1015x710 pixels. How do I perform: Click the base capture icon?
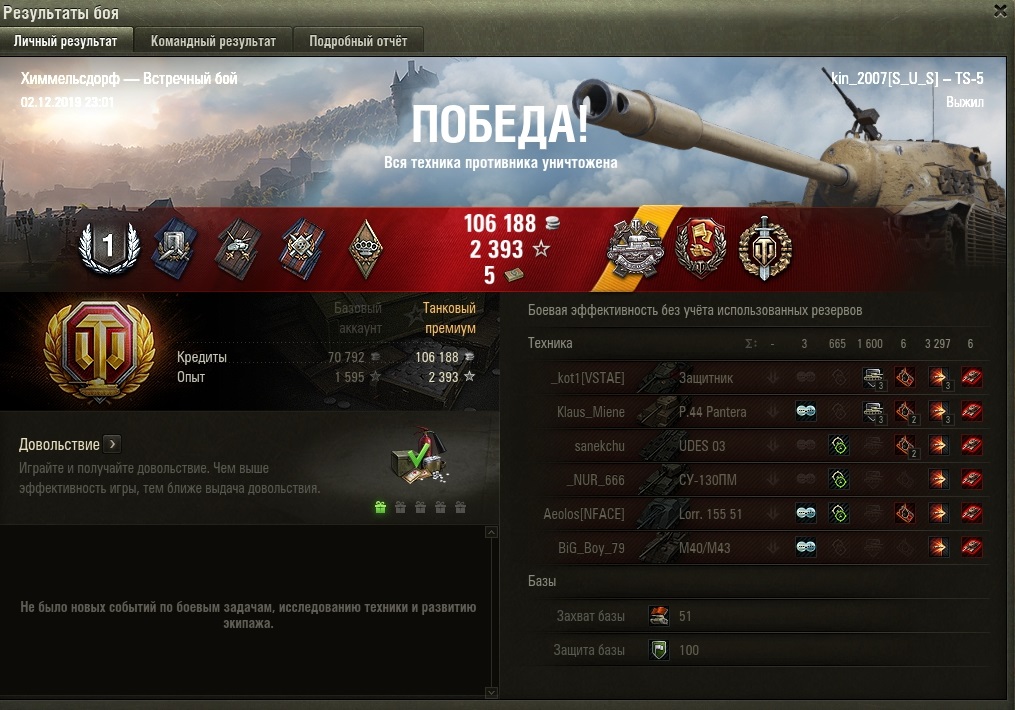tap(659, 616)
